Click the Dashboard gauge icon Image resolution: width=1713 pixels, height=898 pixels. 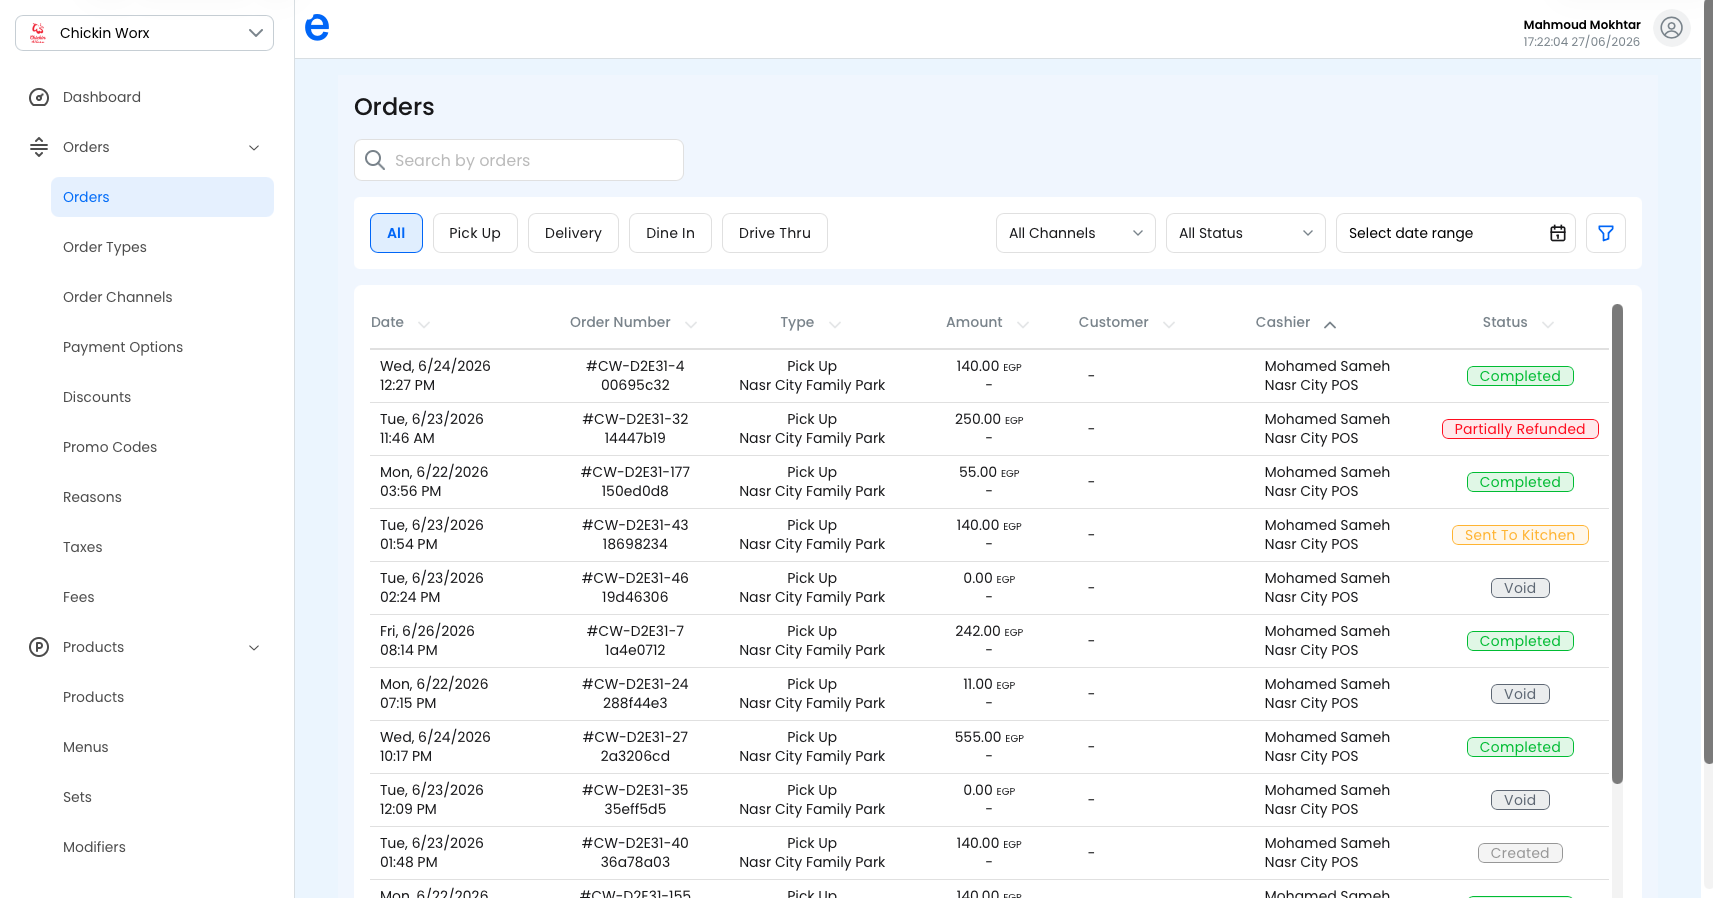(39, 97)
